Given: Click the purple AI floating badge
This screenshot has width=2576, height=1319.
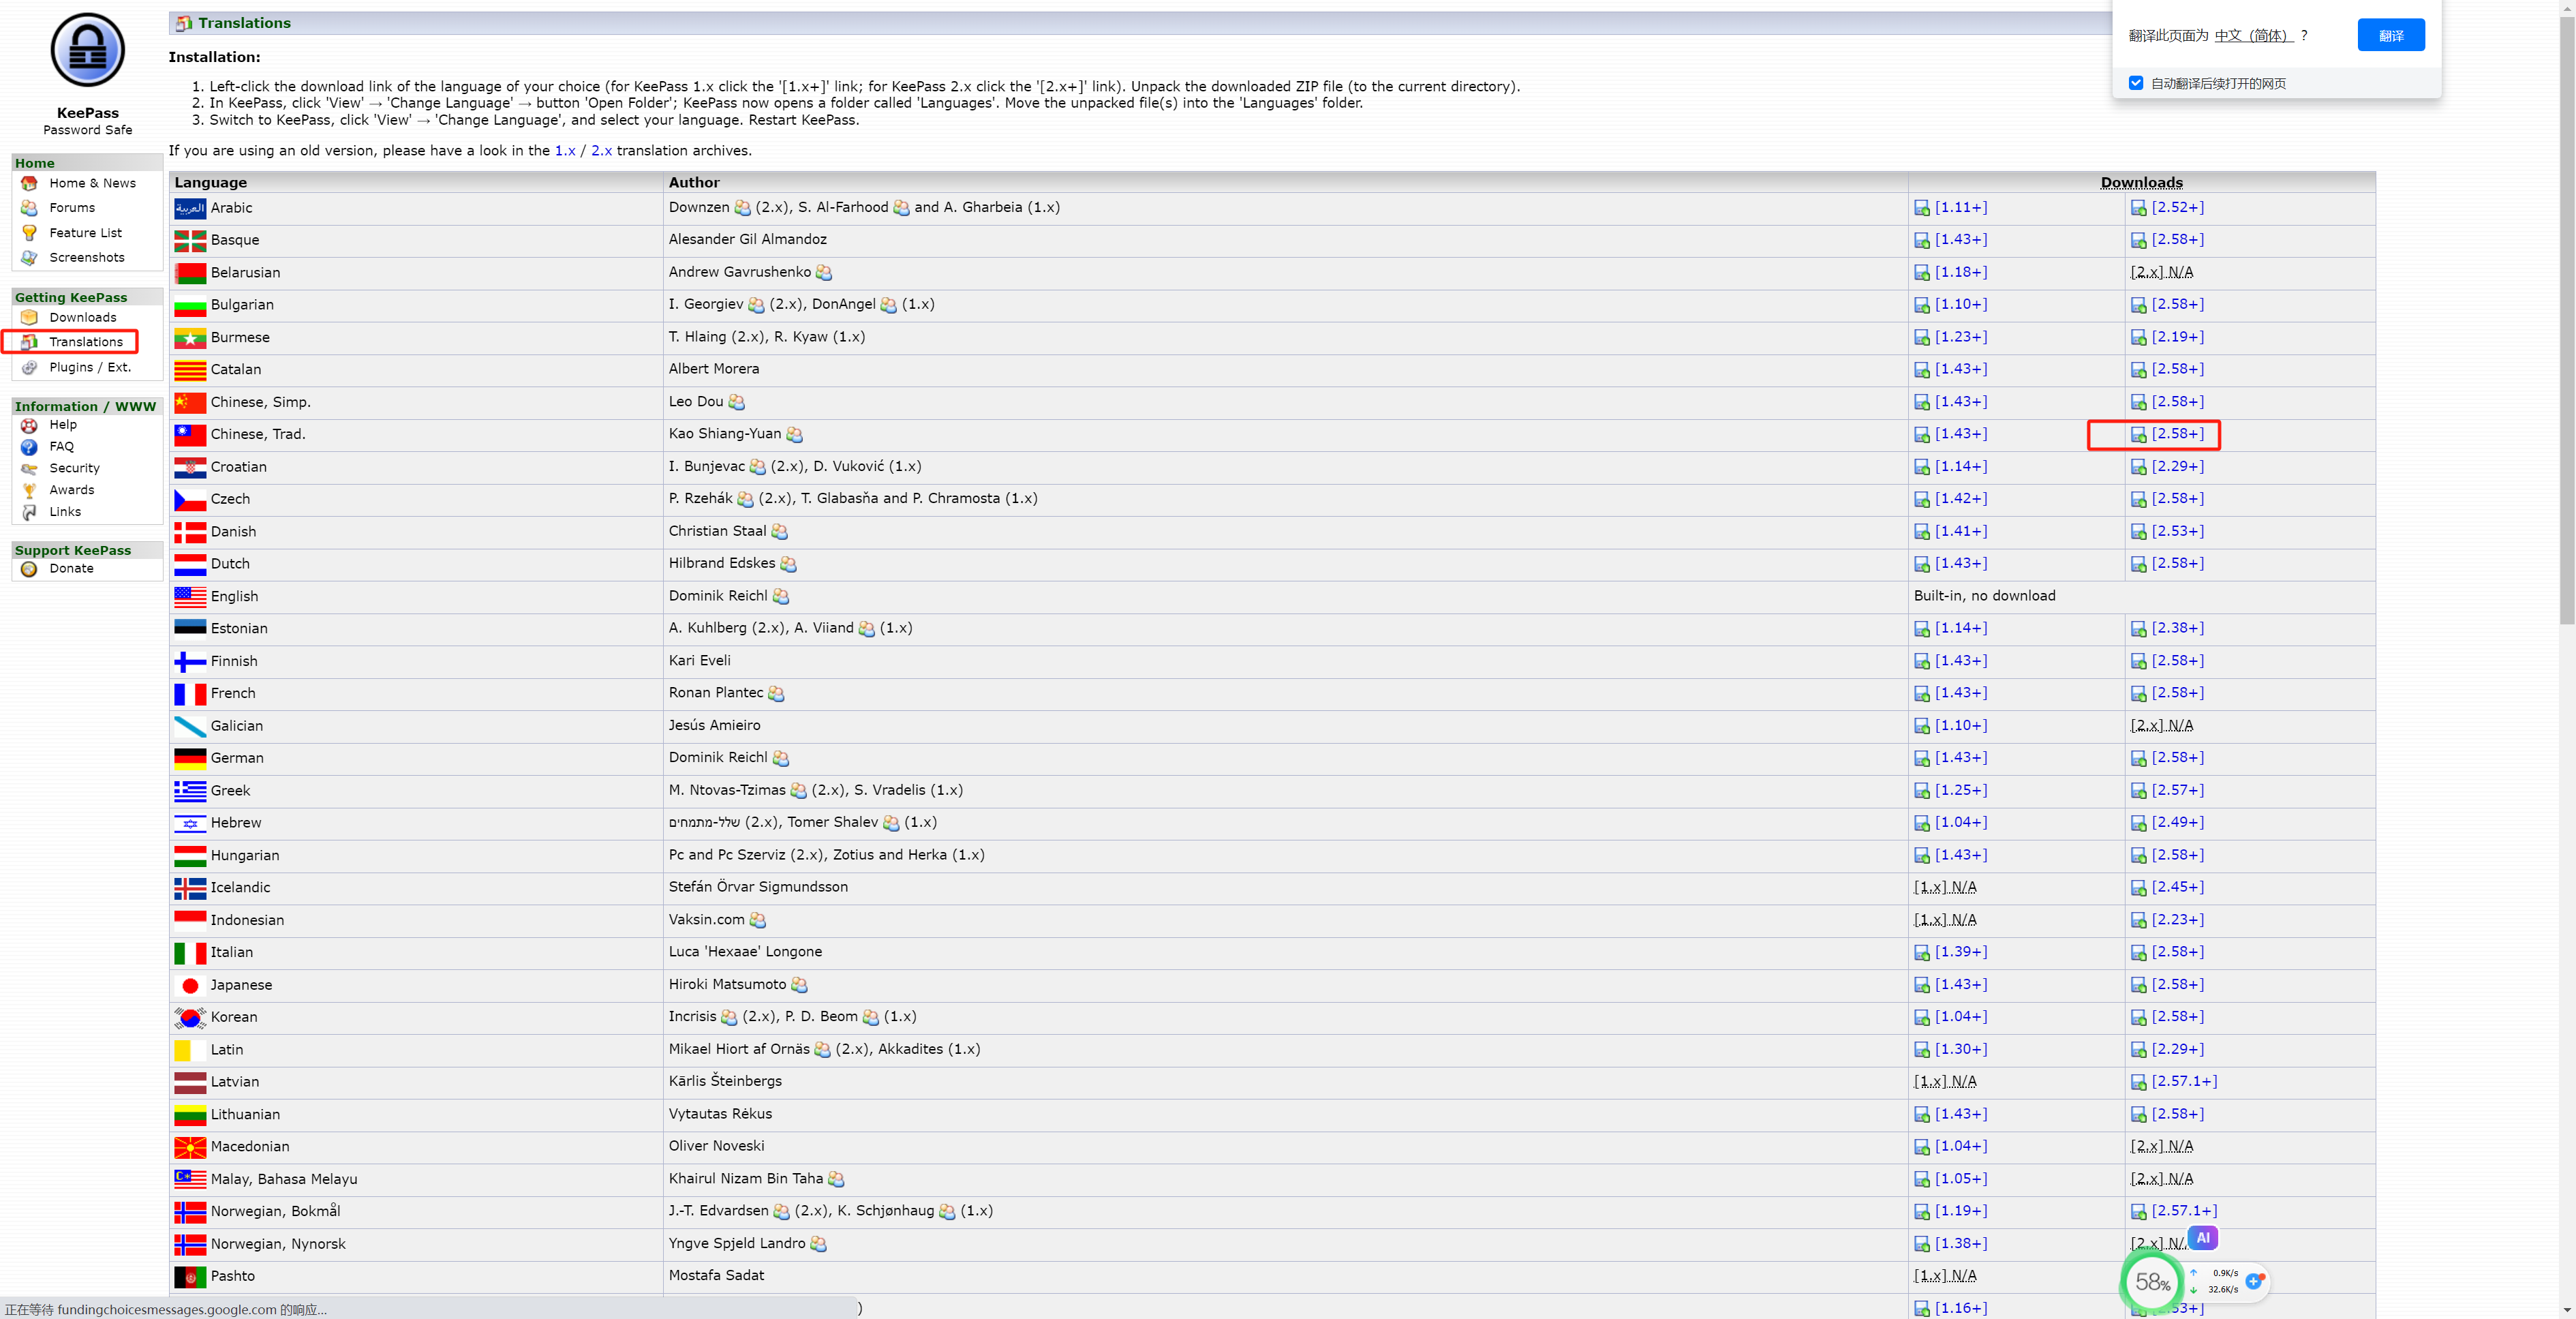Looking at the screenshot, I should pos(2203,1238).
